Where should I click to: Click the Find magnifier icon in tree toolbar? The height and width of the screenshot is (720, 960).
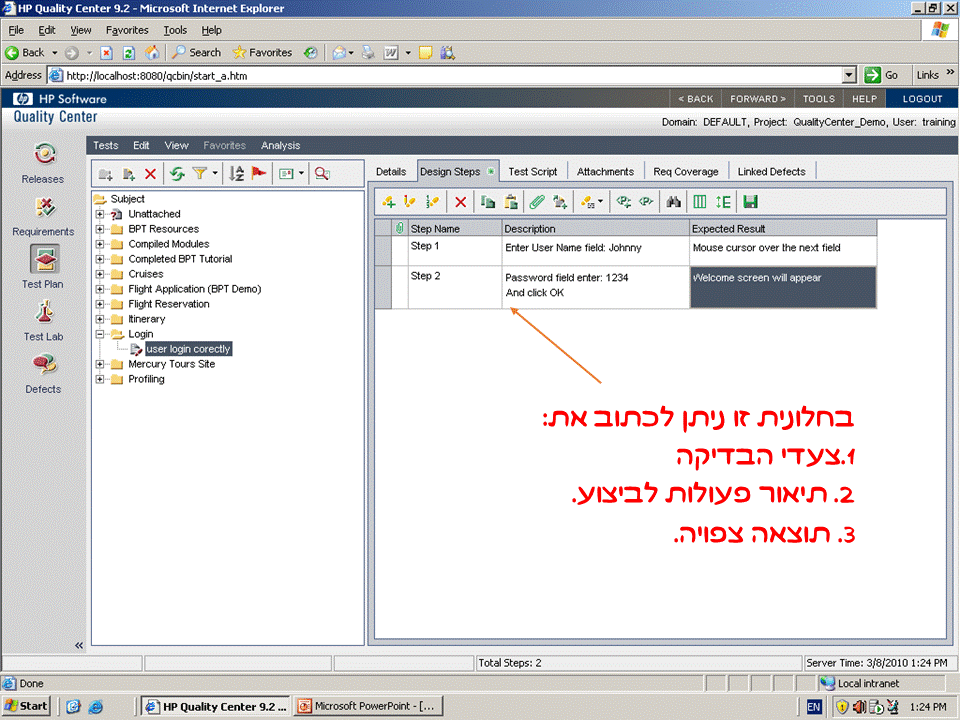tap(322, 174)
